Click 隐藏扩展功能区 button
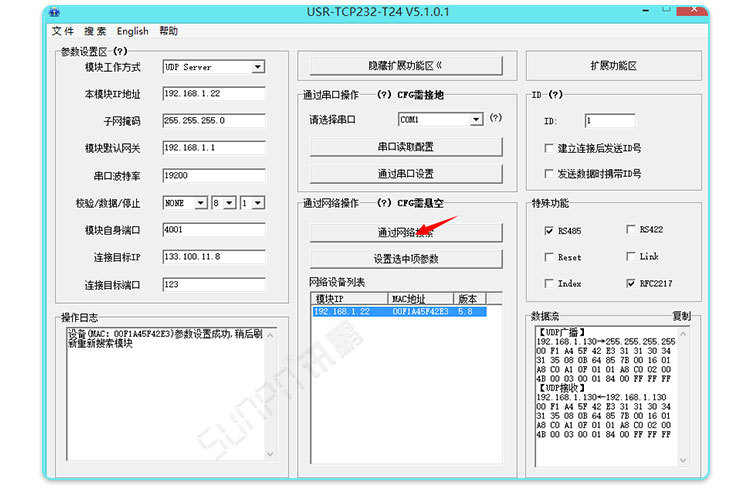750x498 pixels. pos(406,66)
